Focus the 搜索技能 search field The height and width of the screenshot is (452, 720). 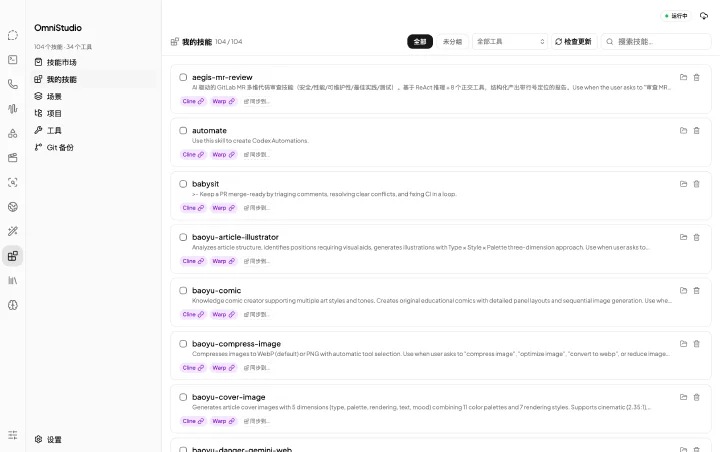point(656,41)
